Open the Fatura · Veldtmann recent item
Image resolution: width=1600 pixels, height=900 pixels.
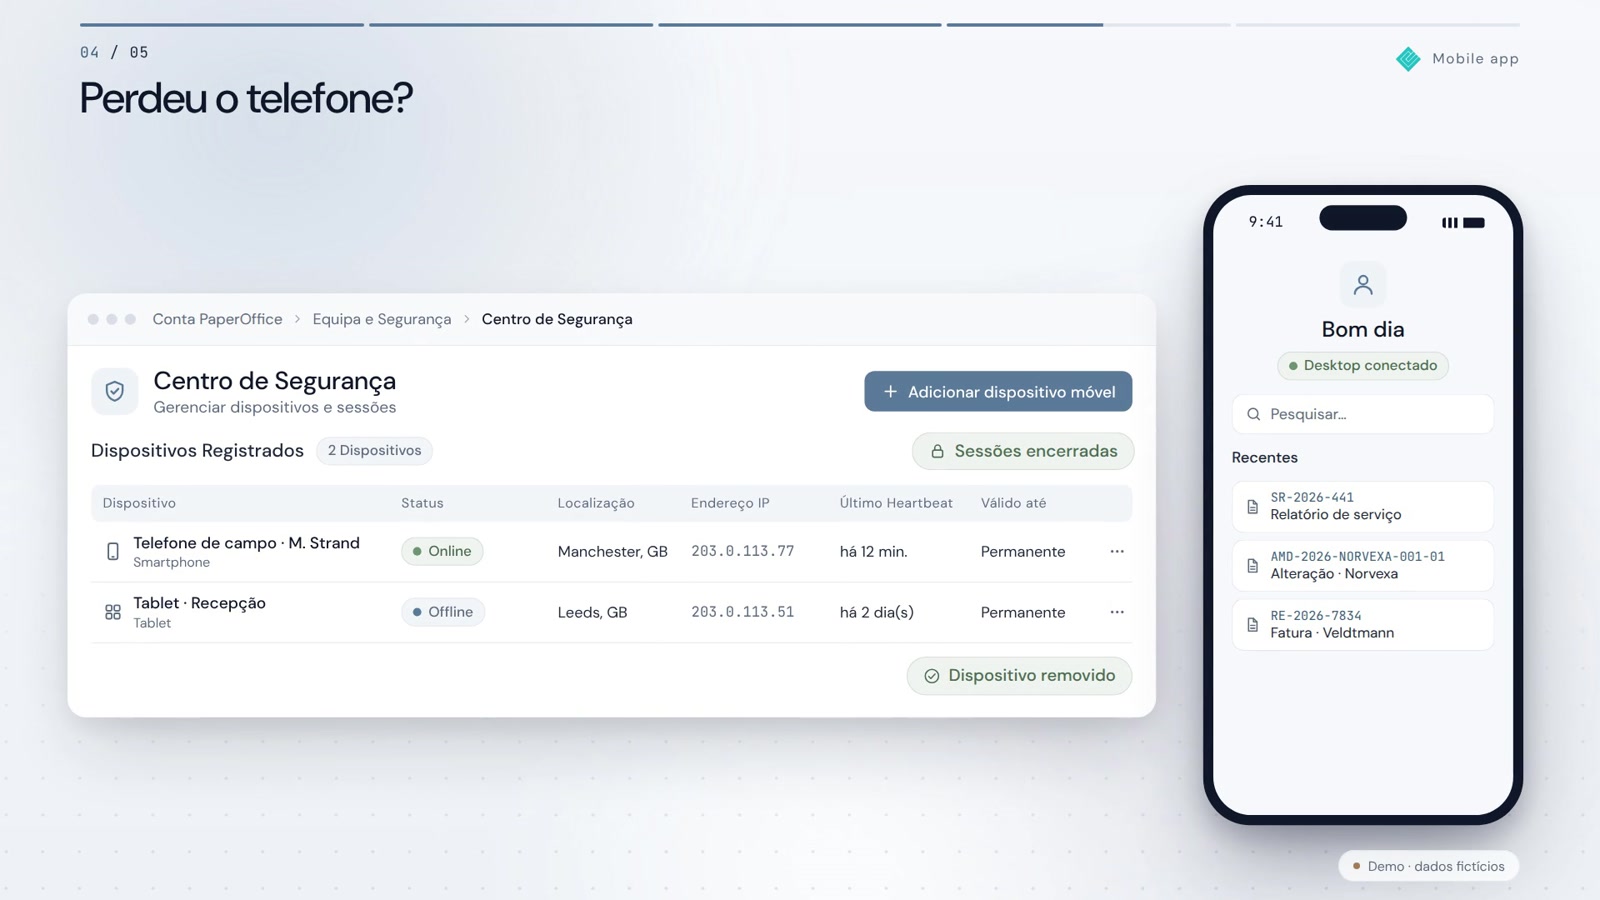1363,625
